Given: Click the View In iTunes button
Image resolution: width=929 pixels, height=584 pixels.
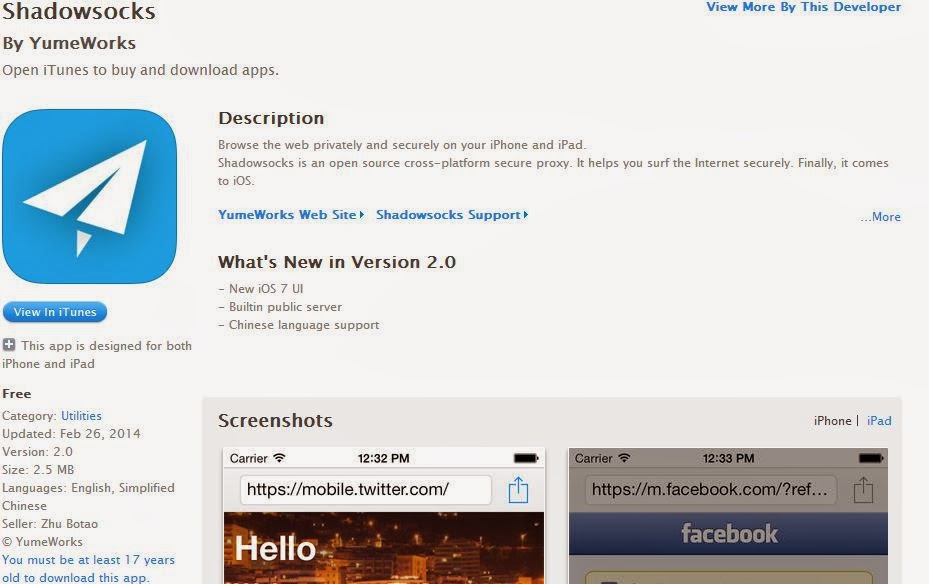Looking at the screenshot, I should pos(55,312).
